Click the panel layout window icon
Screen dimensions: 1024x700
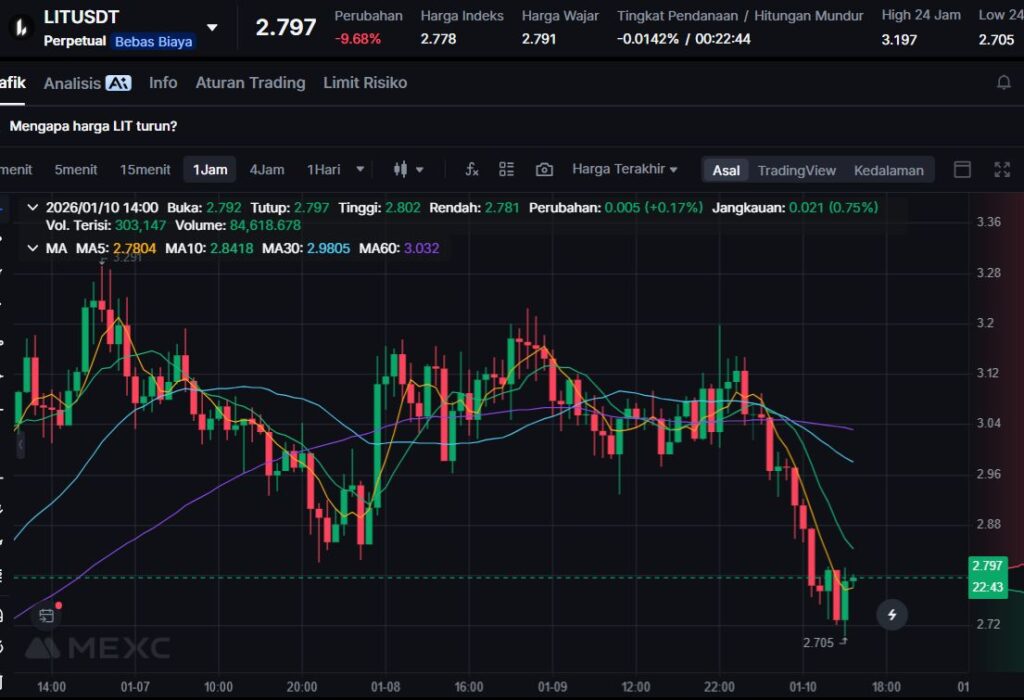[x=962, y=169]
